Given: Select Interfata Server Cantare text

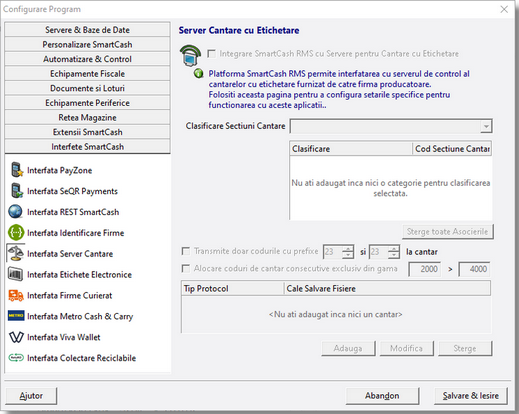Looking at the screenshot, I should tap(70, 254).
